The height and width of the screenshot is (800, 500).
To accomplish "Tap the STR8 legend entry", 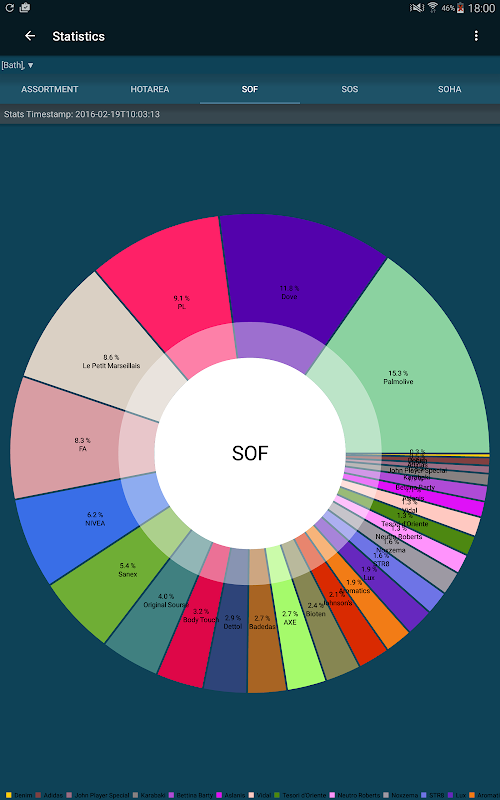I will tap(434, 795).
